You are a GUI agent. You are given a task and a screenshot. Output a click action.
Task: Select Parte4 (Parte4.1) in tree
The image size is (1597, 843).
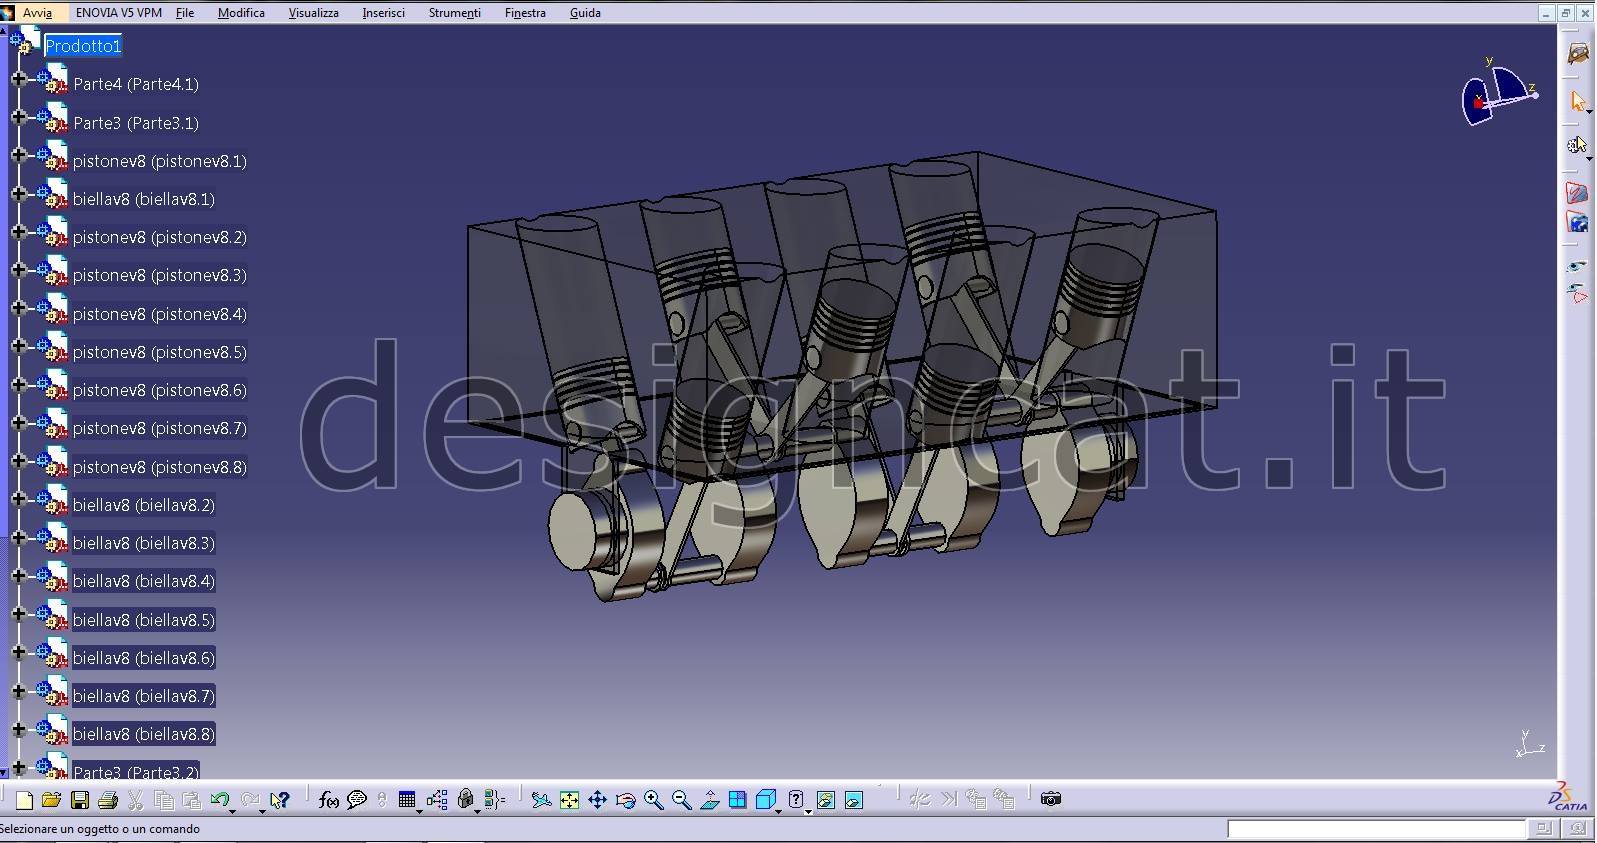point(136,85)
